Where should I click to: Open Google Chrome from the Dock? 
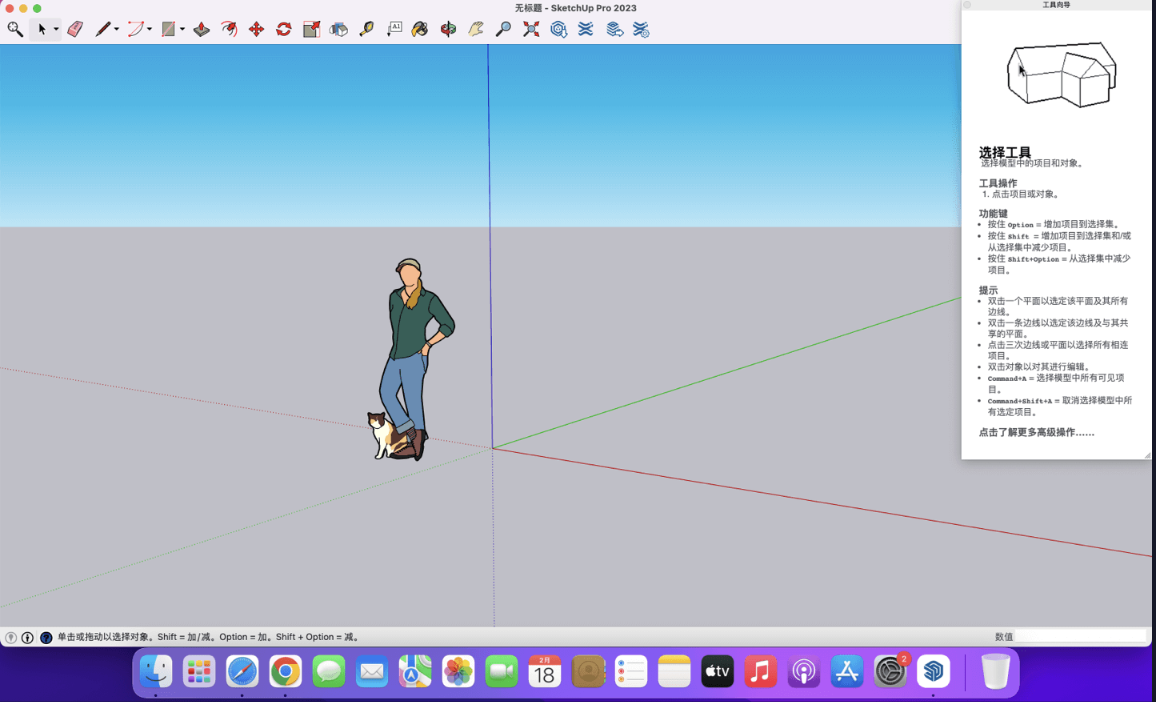pos(285,671)
